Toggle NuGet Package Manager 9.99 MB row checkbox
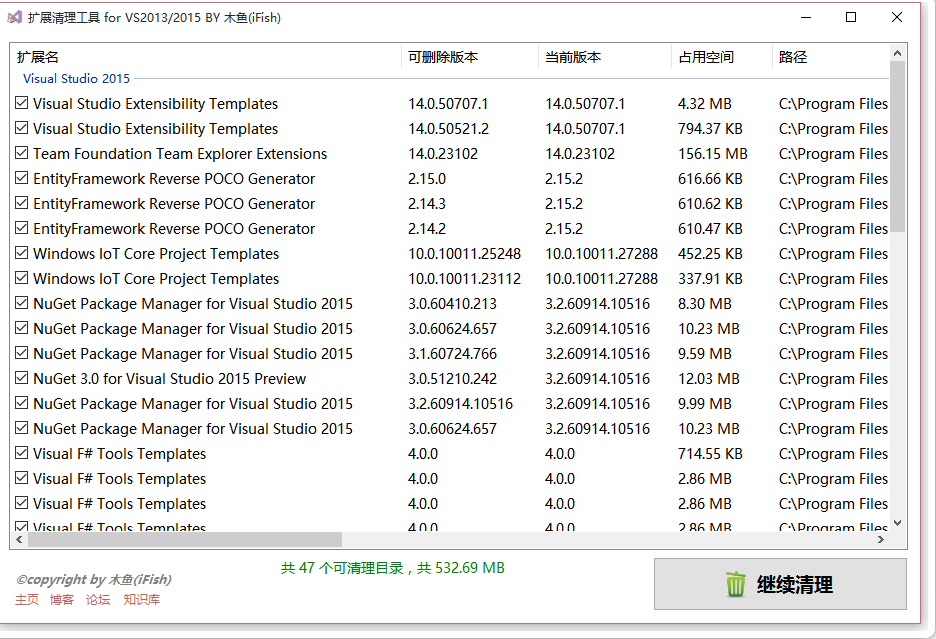Viewport: 936px width, 639px height. (21, 404)
